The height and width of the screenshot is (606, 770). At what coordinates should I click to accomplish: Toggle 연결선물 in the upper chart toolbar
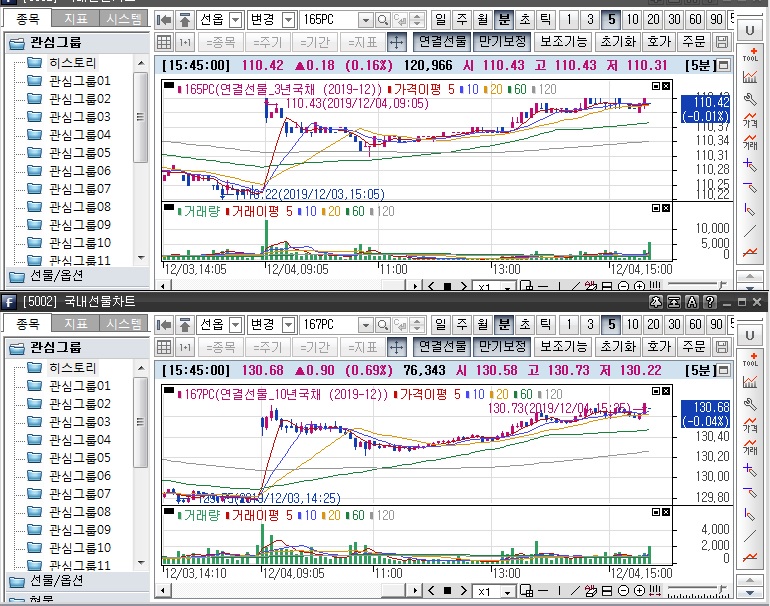click(x=441, y=42)
